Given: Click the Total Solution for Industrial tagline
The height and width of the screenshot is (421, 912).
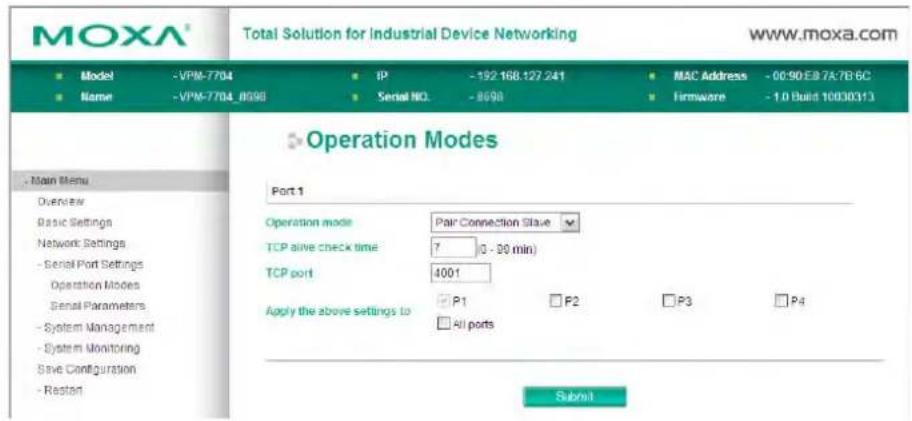Looking at the screenshot, I should point(412,34).
